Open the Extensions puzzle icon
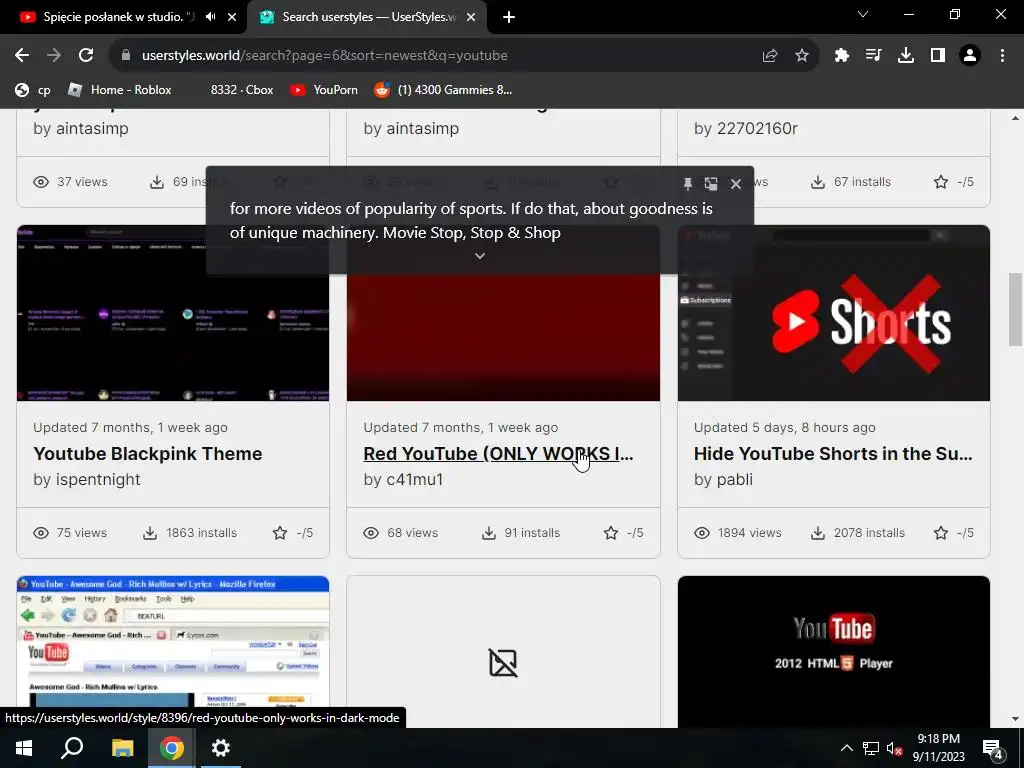Image resolution: width=1024 pixels, height=768 pixels. (x=842, y=56)
